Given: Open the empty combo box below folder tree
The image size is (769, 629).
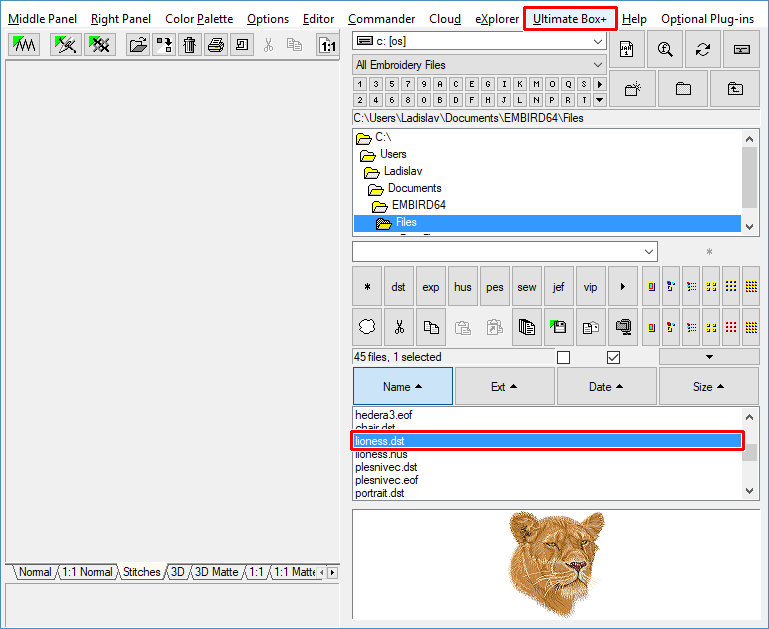Looking at the screenshot, I should coord(649,251).
